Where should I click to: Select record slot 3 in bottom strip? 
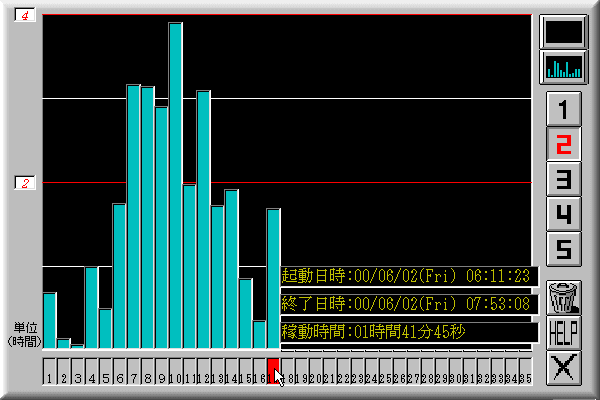78,371
